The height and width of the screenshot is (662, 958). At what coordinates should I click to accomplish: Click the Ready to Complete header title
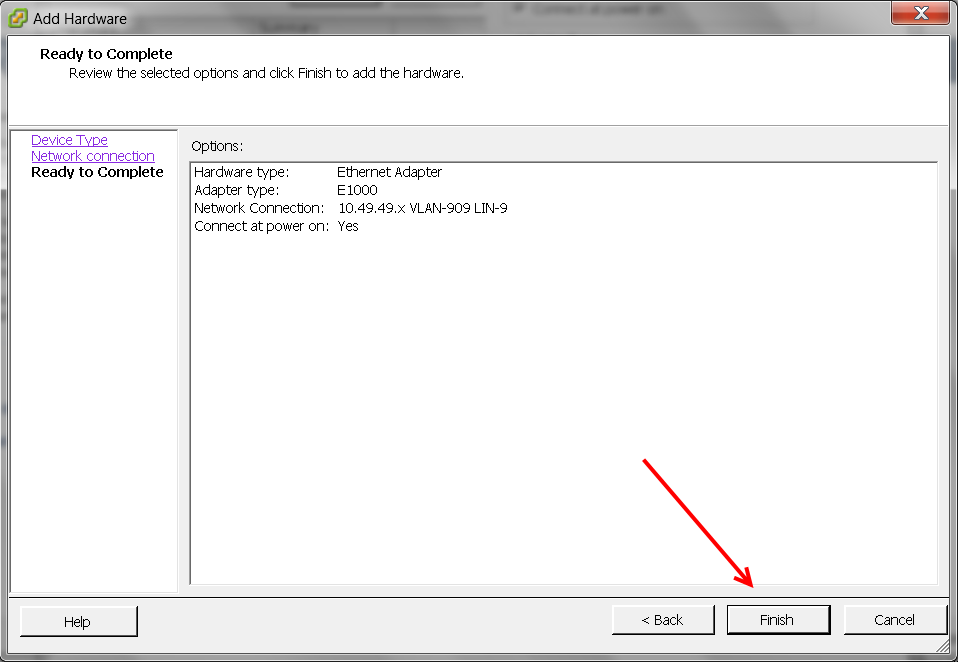coord(106,54)
